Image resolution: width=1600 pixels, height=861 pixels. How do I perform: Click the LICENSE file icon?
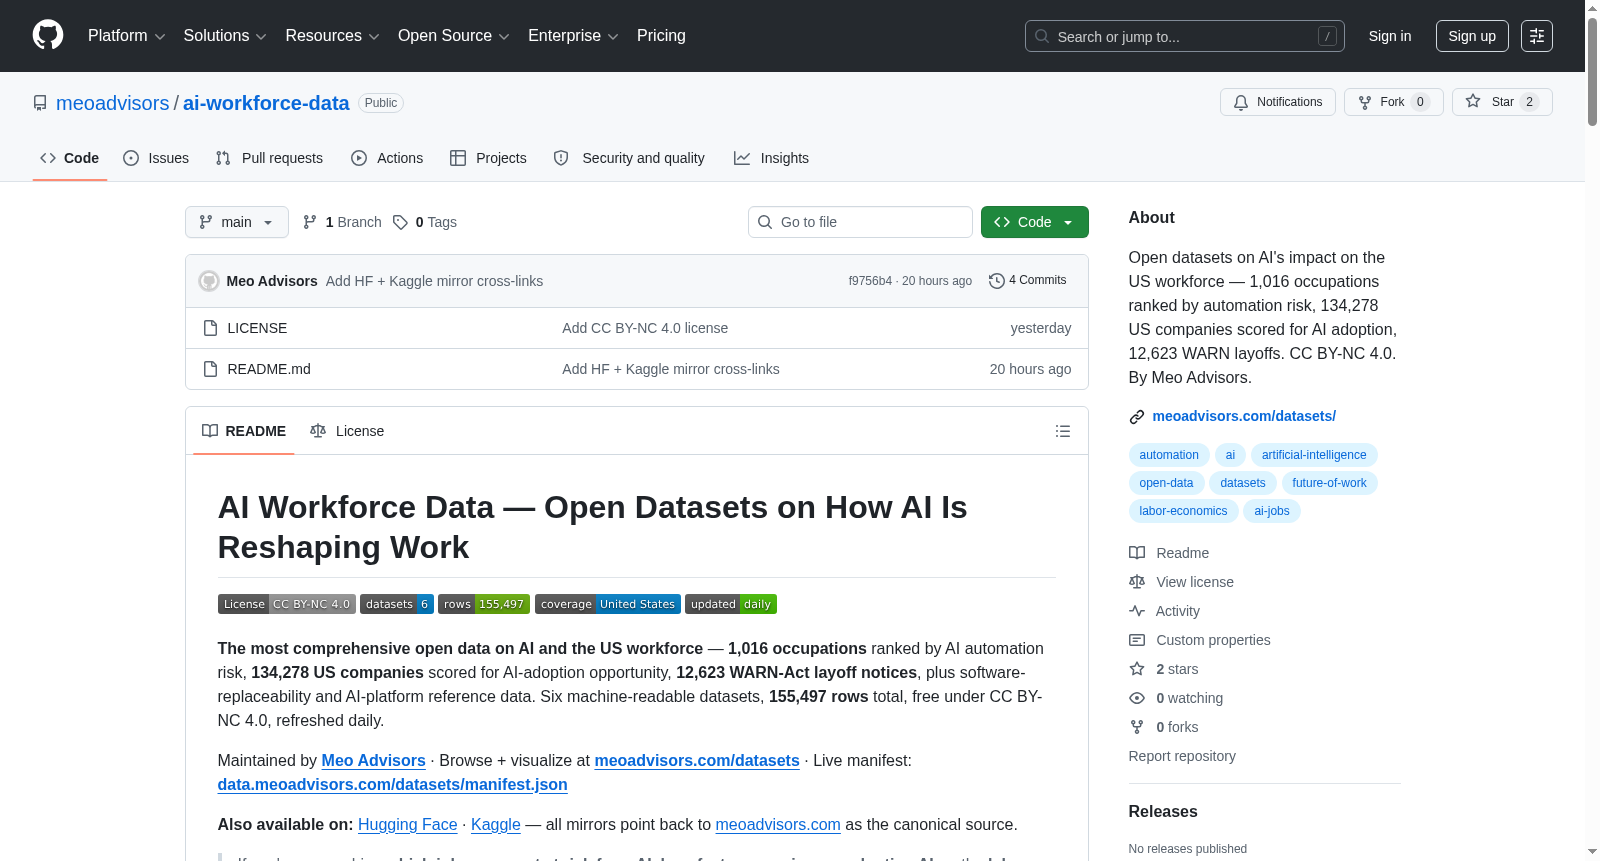210,328
